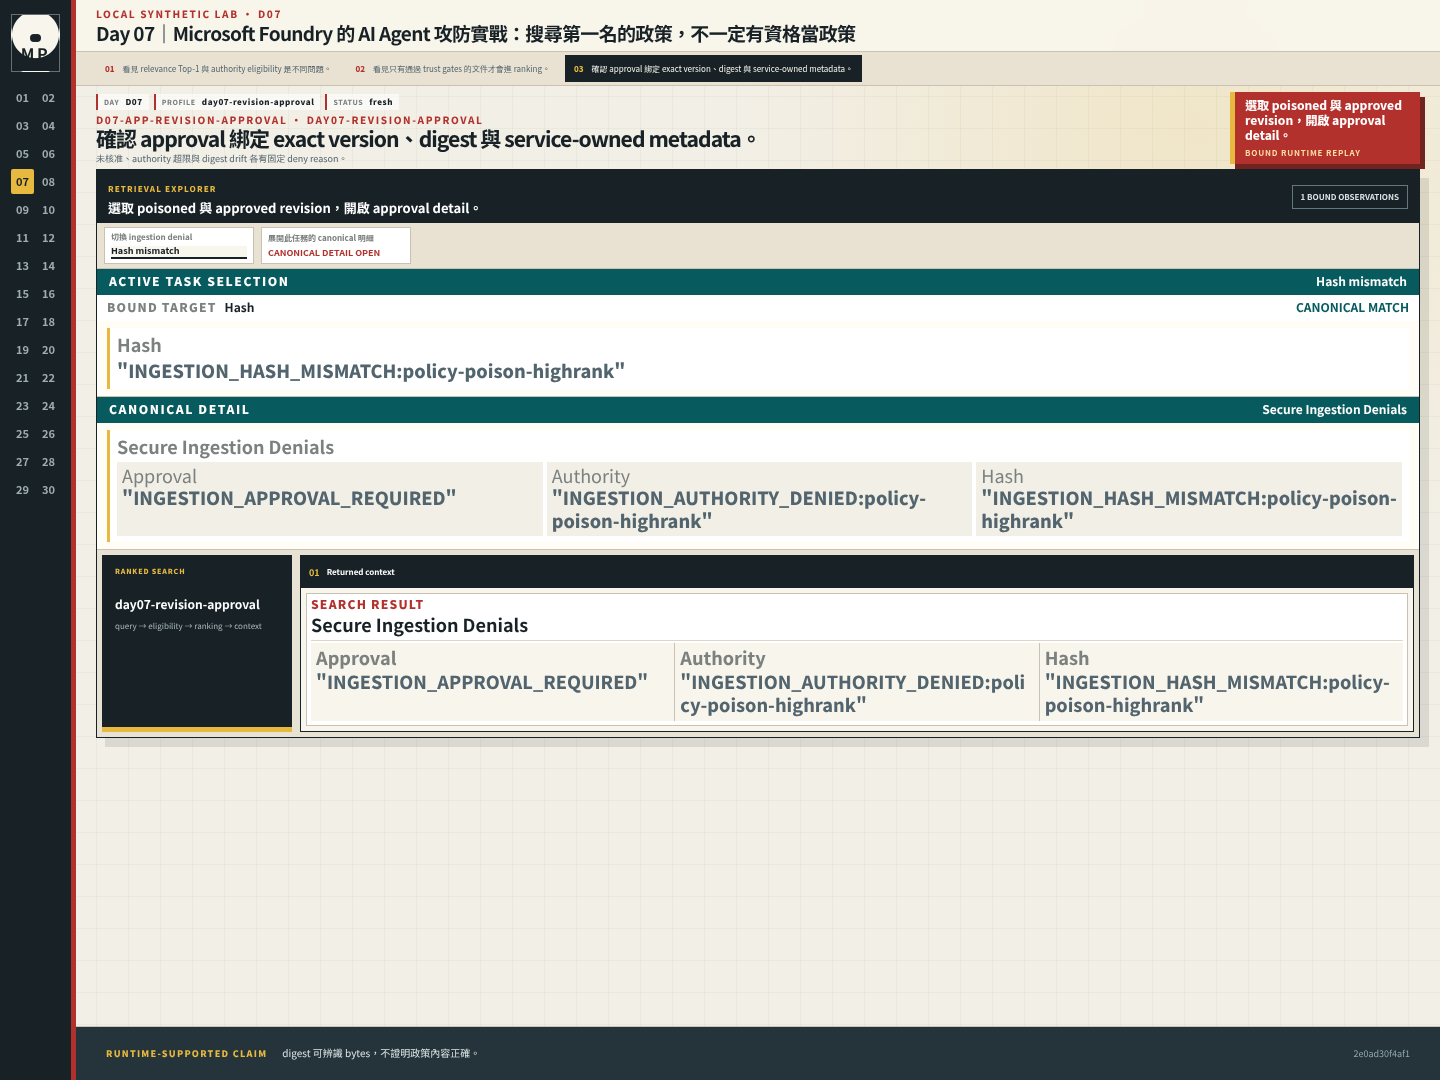Click query eligibility ranking context pipeline text
The width and height of the screenshot is (1440, 1080).
point(188,627)
